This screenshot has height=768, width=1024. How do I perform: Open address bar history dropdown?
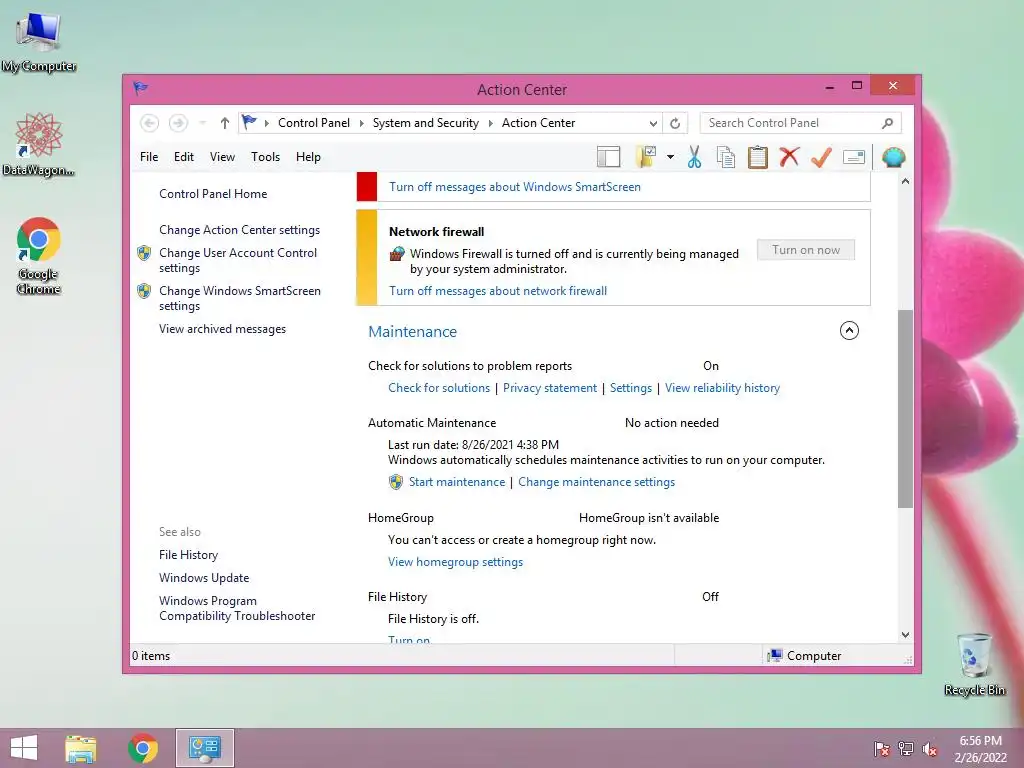652,123
